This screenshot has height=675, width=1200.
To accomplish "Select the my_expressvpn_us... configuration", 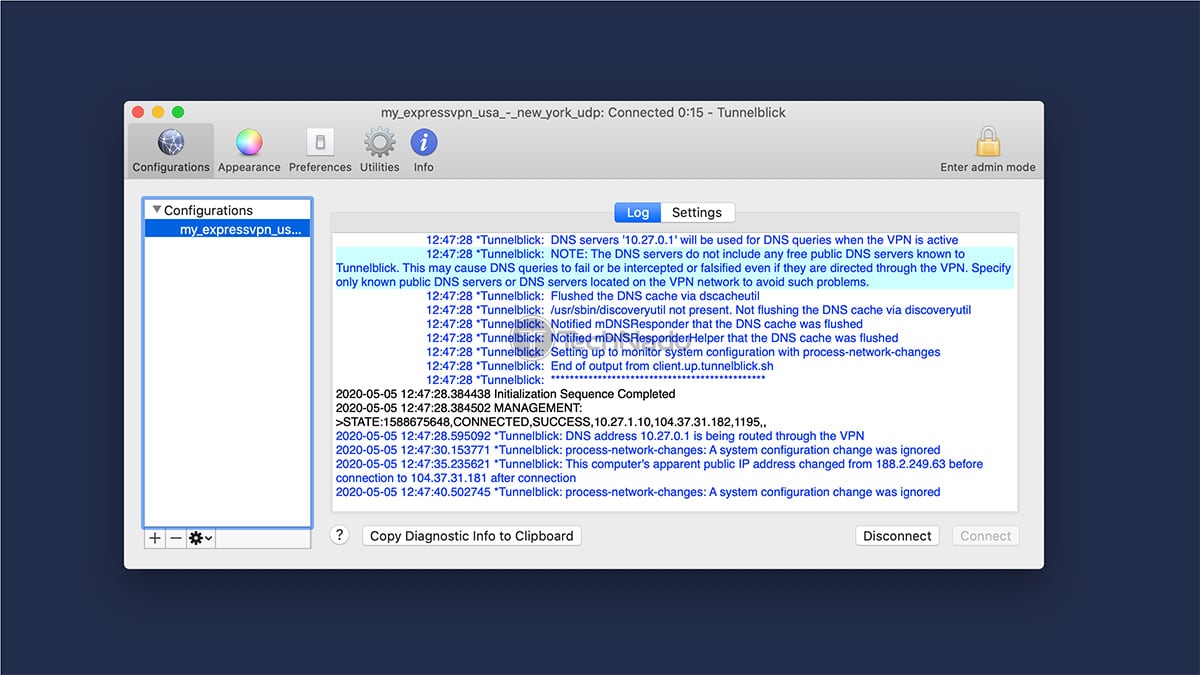I will (x=228, y=229).
